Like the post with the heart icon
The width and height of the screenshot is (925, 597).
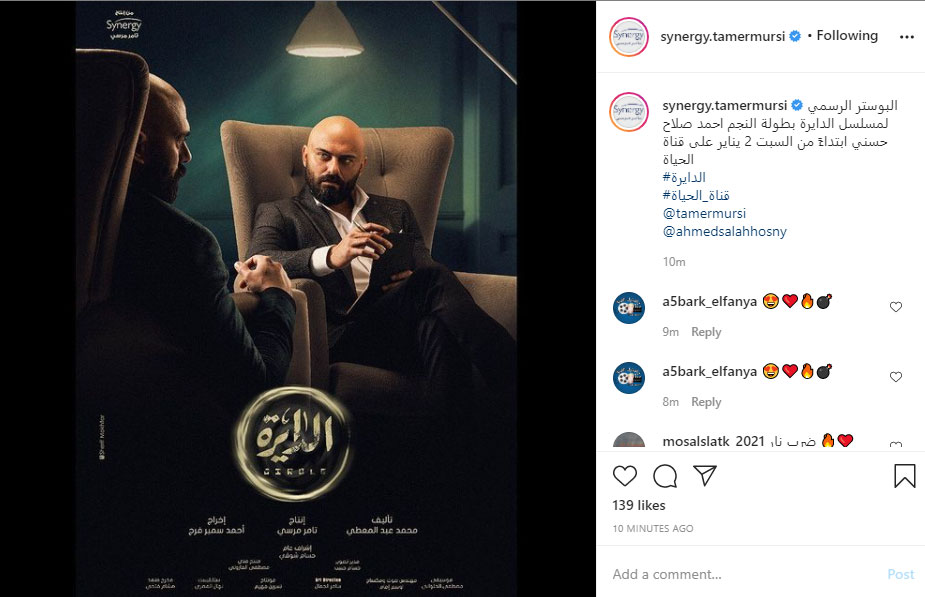click(625, 475)
